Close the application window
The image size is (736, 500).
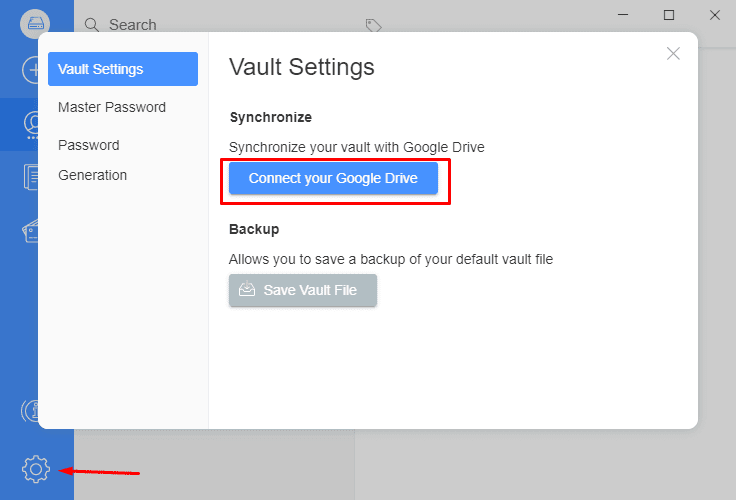(715, 15)
